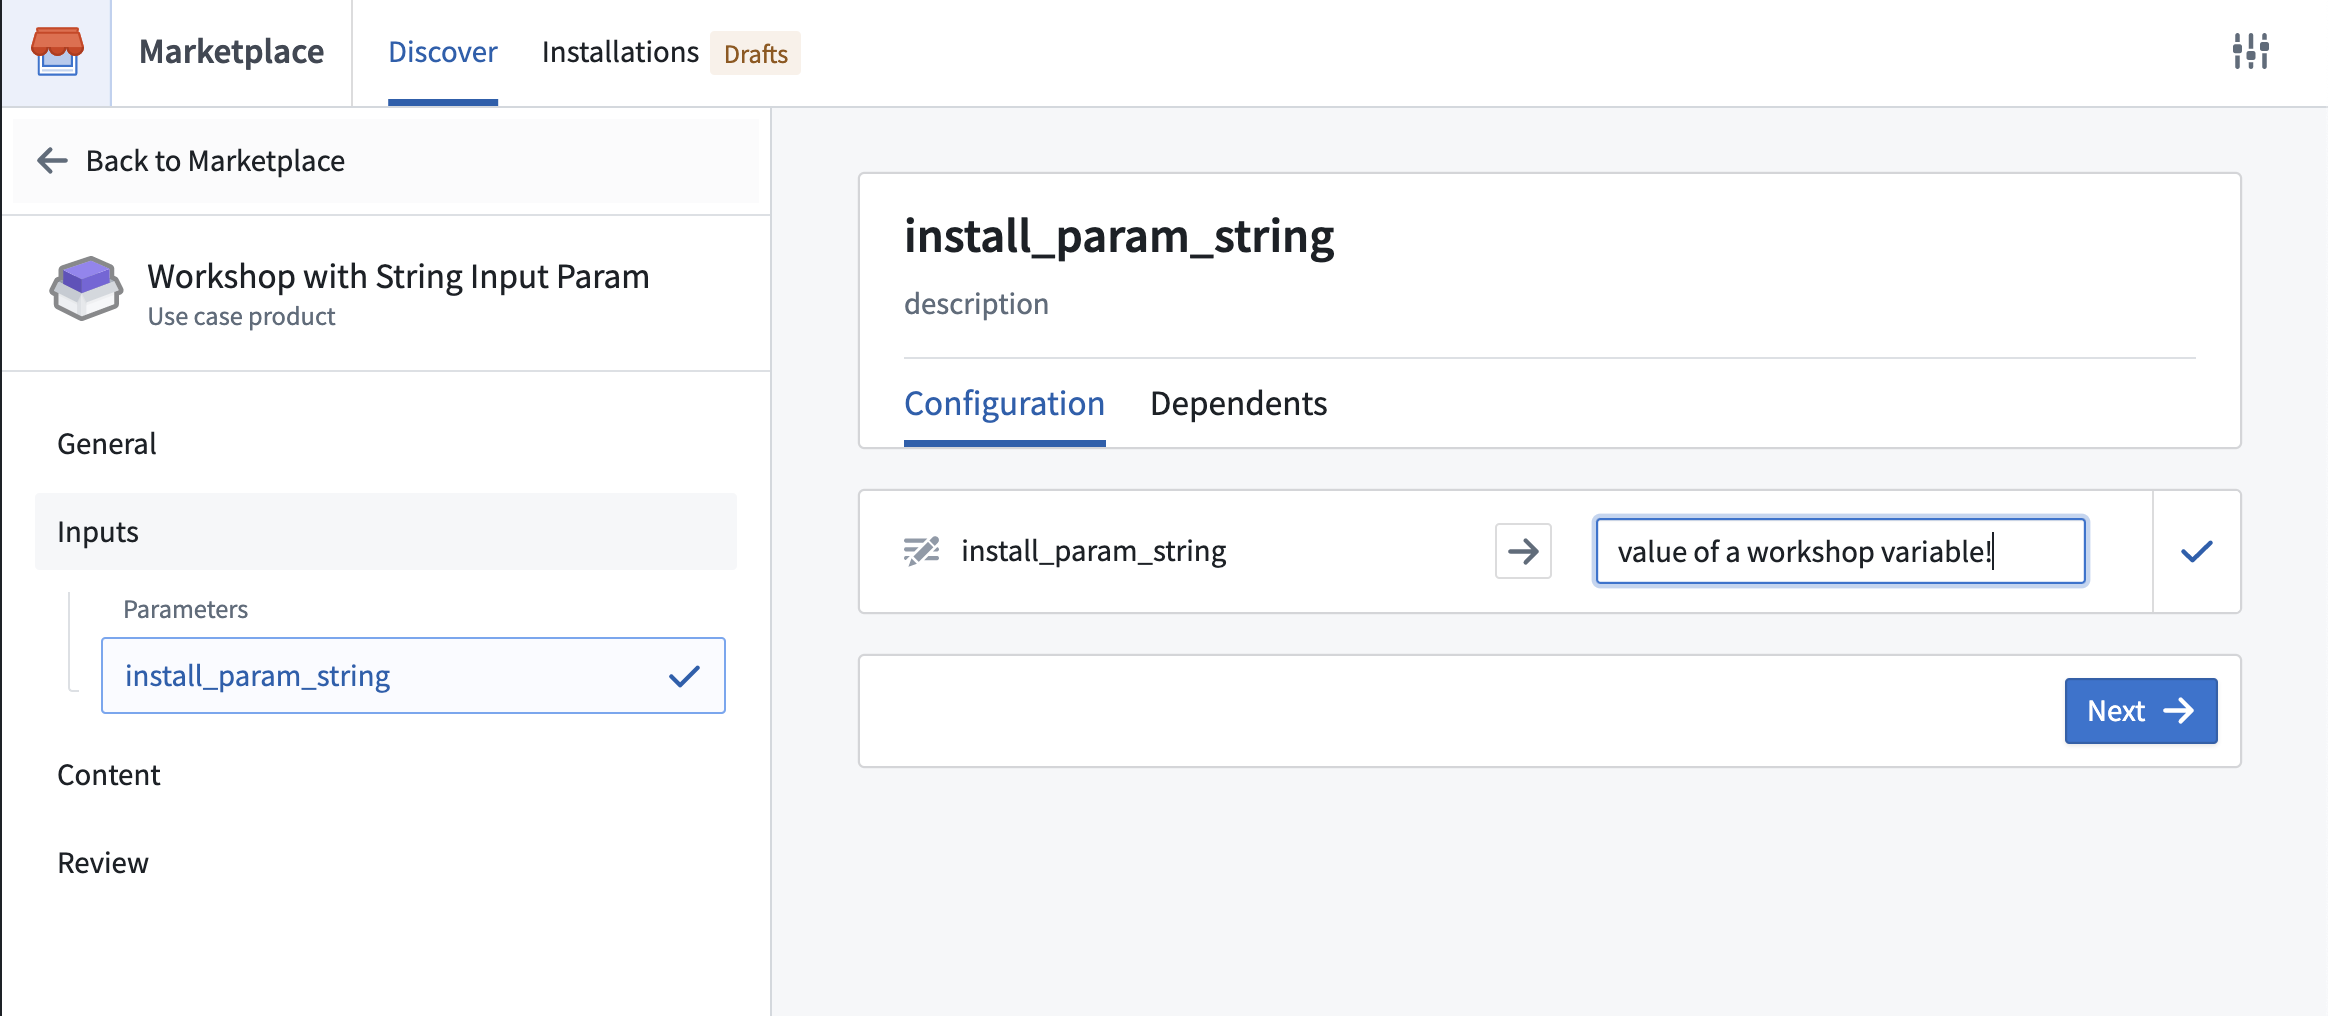Image resolution: width=2328 pixels, height=1016 pixels.
Task: Click the workshop variable value input field
Action: 1840,551
